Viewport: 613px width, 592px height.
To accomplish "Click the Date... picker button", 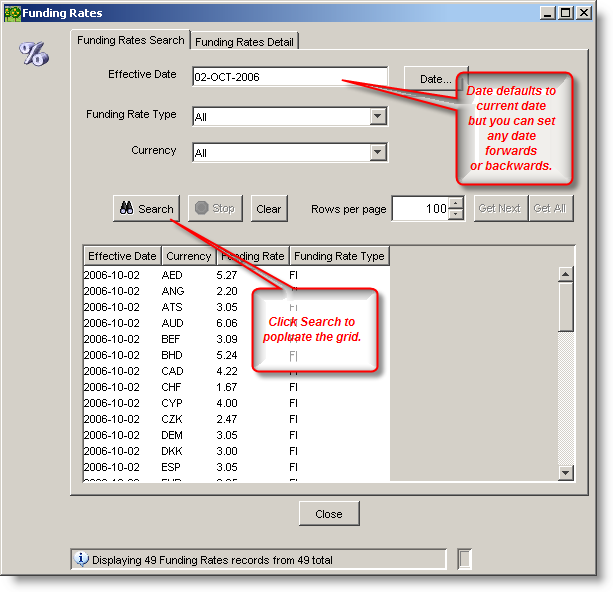I will 434,78.
